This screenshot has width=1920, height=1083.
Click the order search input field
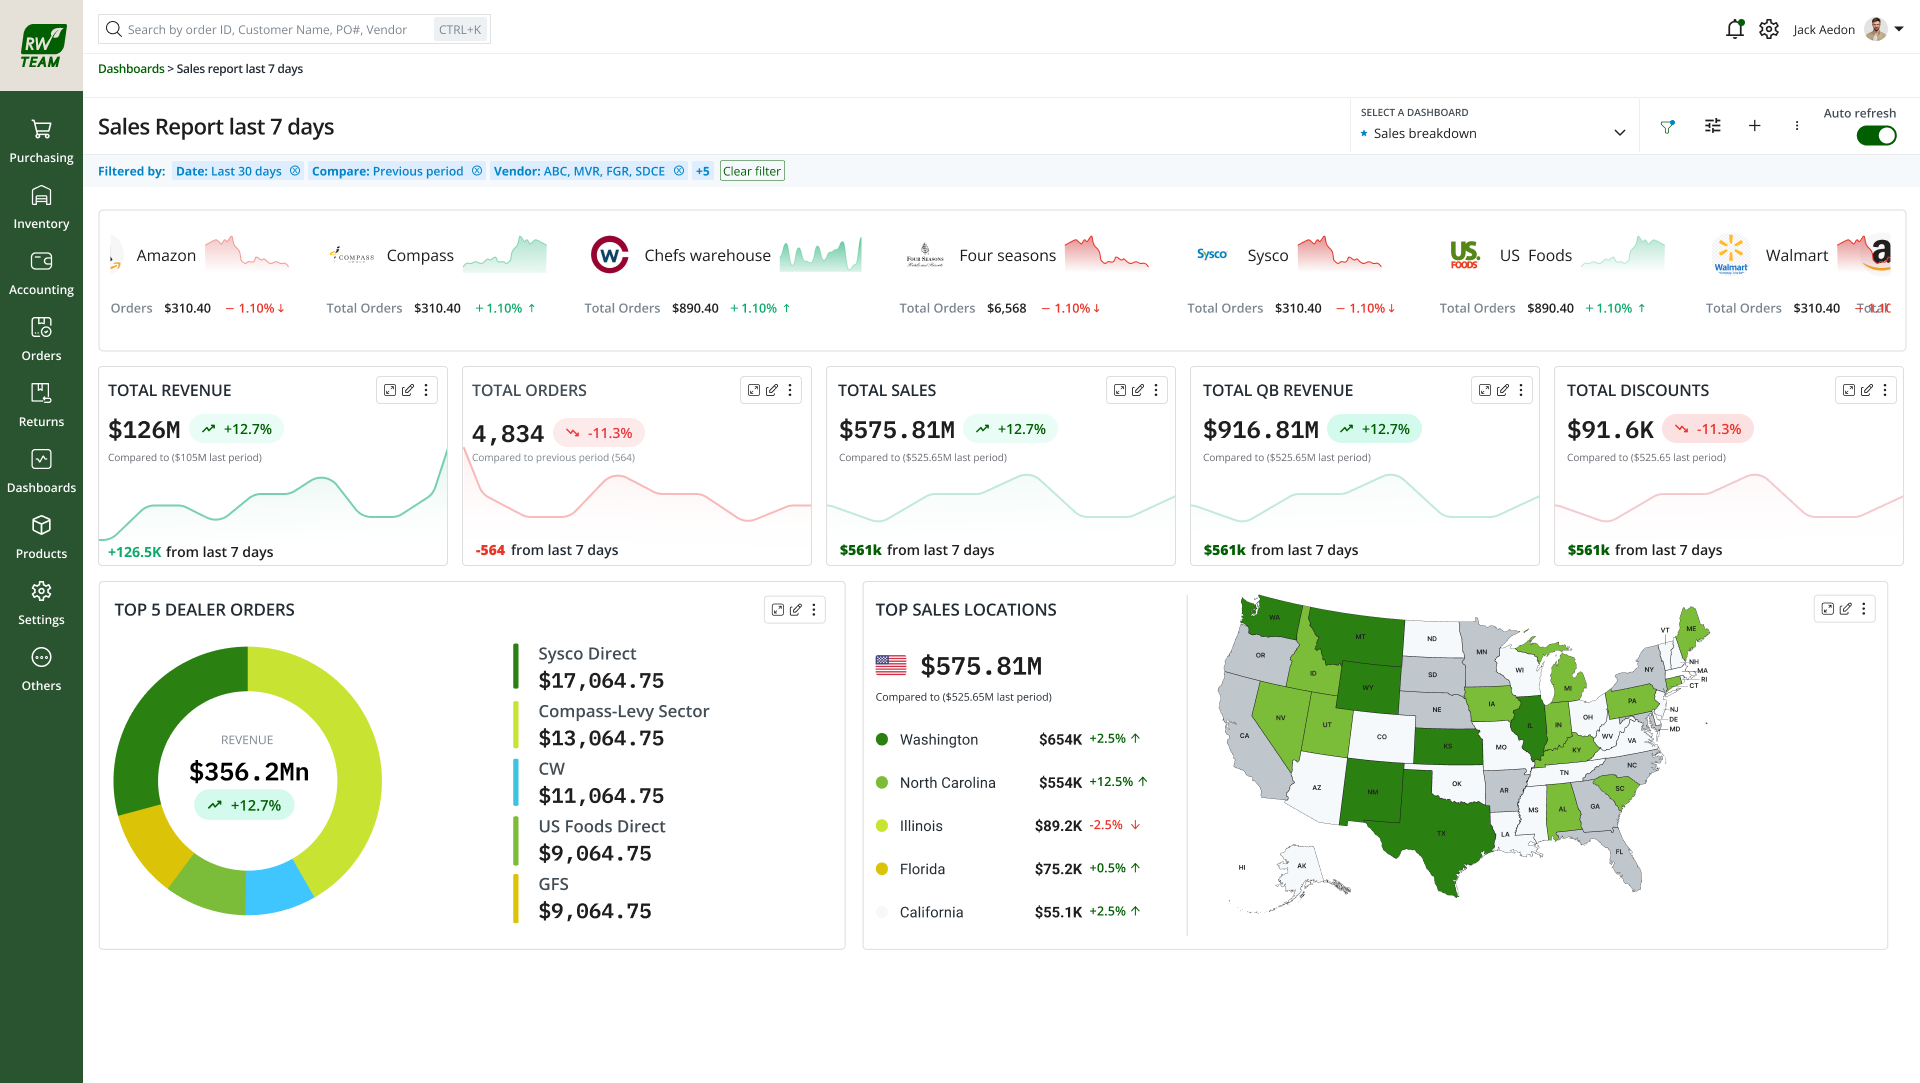(294, 29)
